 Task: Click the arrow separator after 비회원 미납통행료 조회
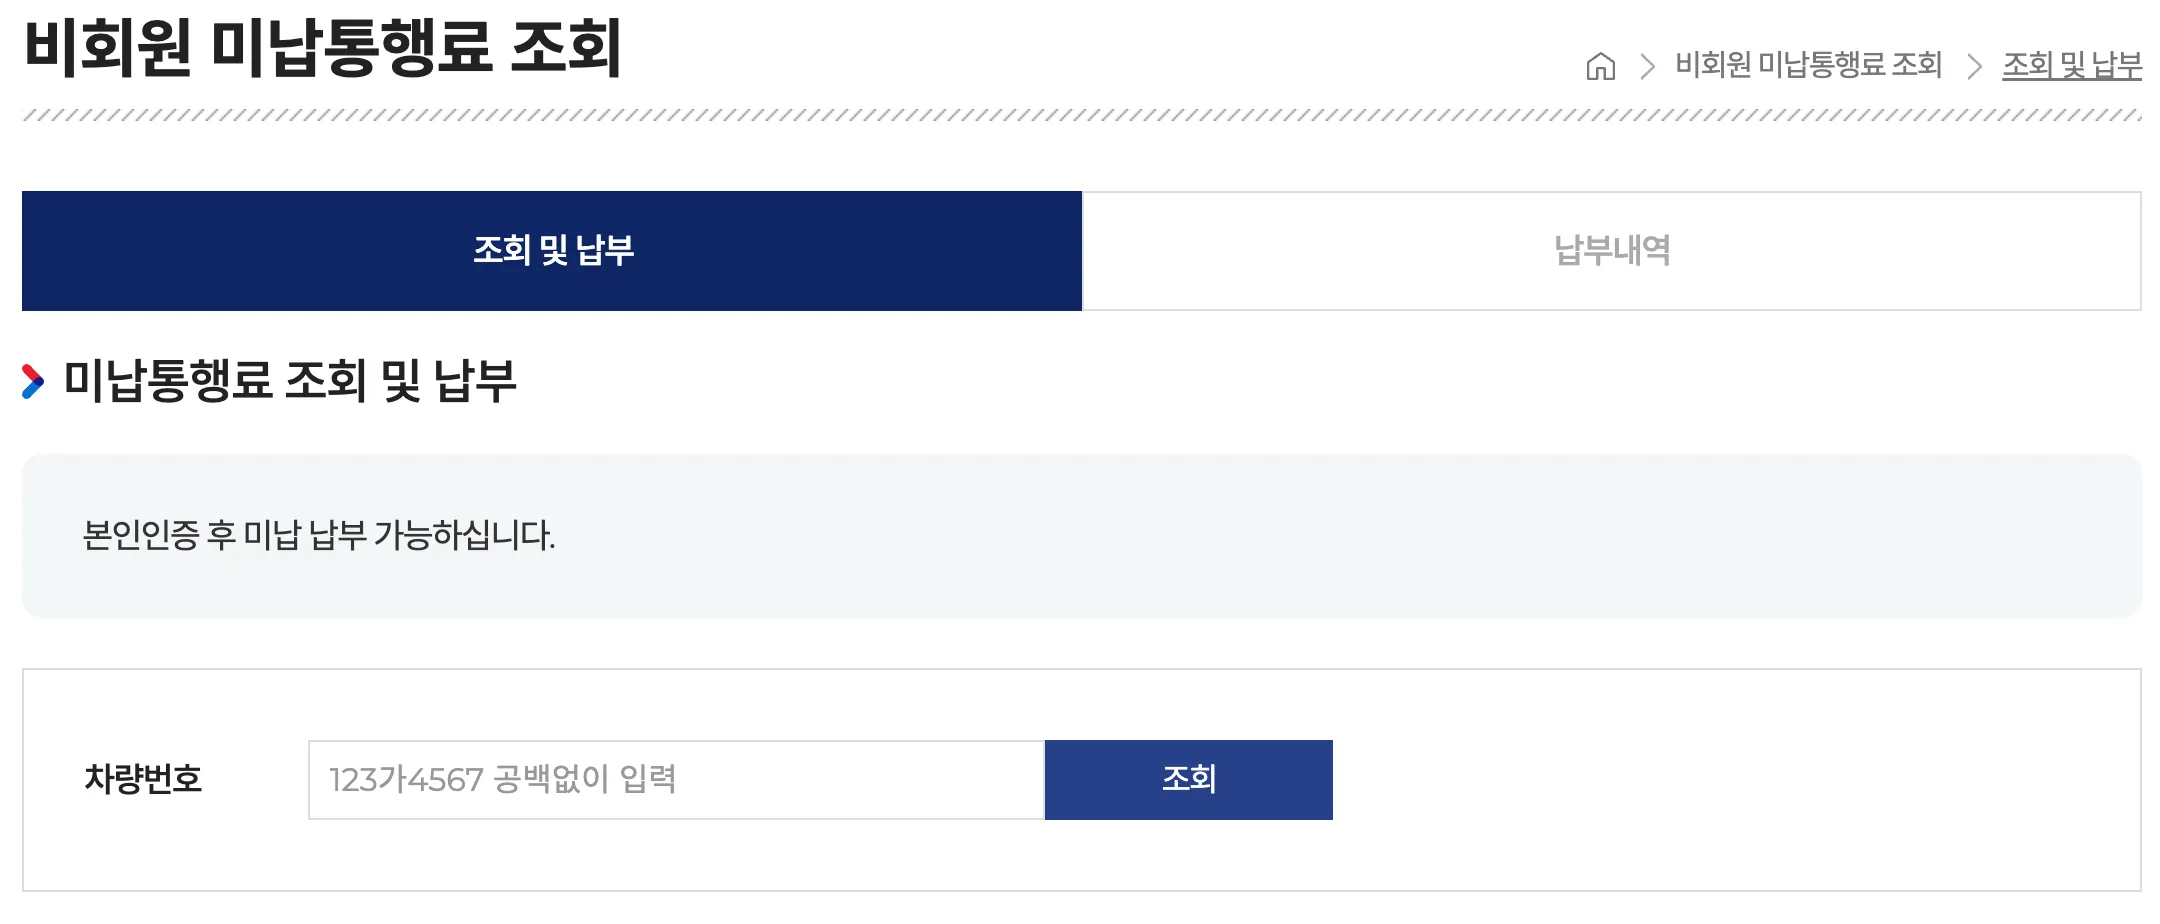click(x=1973, y=66)
